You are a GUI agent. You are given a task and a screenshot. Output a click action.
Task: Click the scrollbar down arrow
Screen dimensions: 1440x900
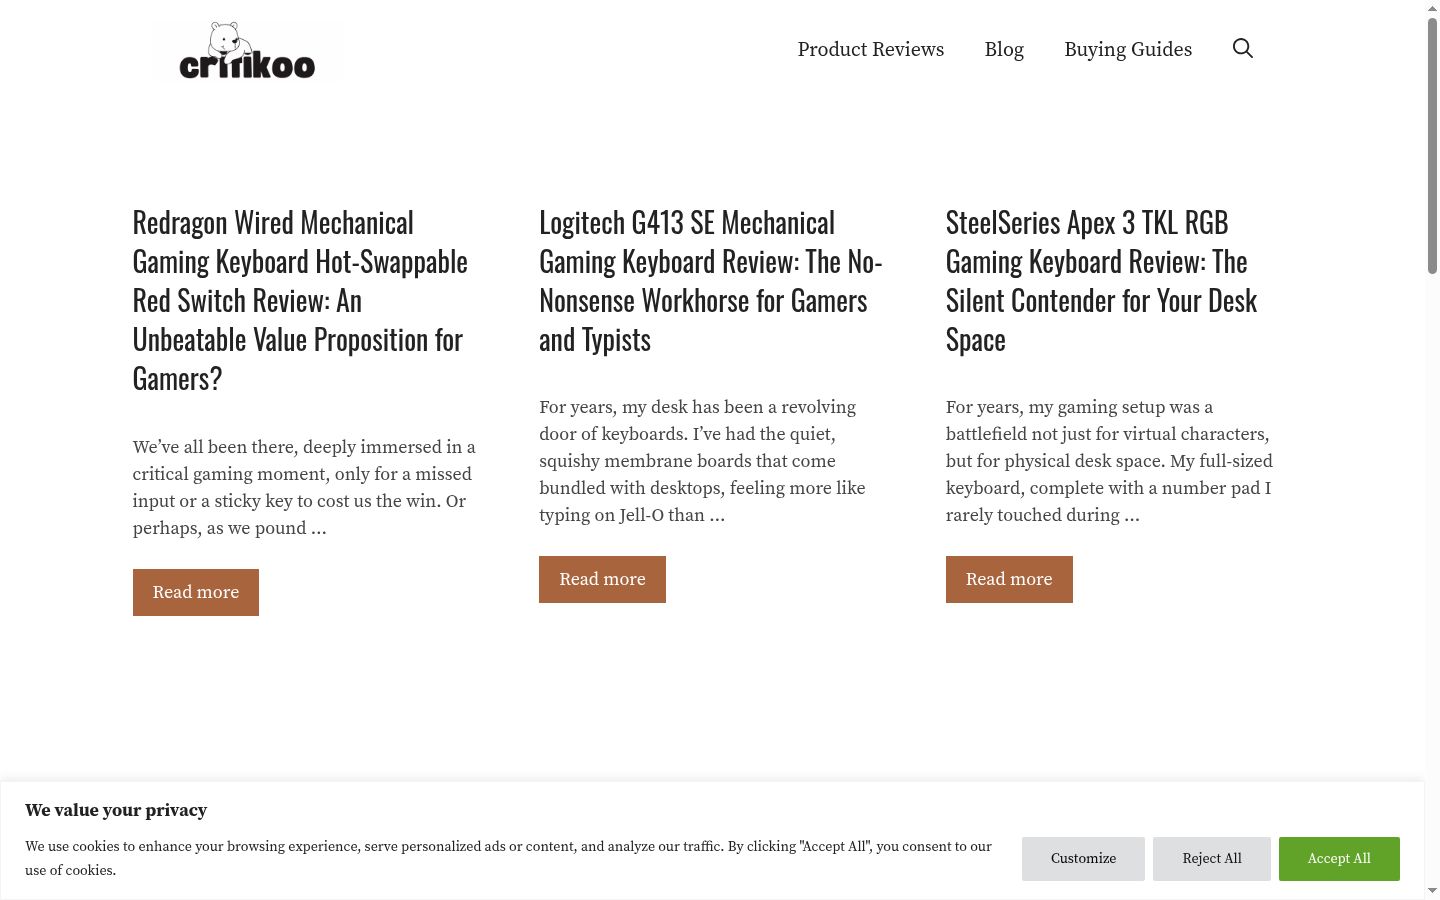1432,891
